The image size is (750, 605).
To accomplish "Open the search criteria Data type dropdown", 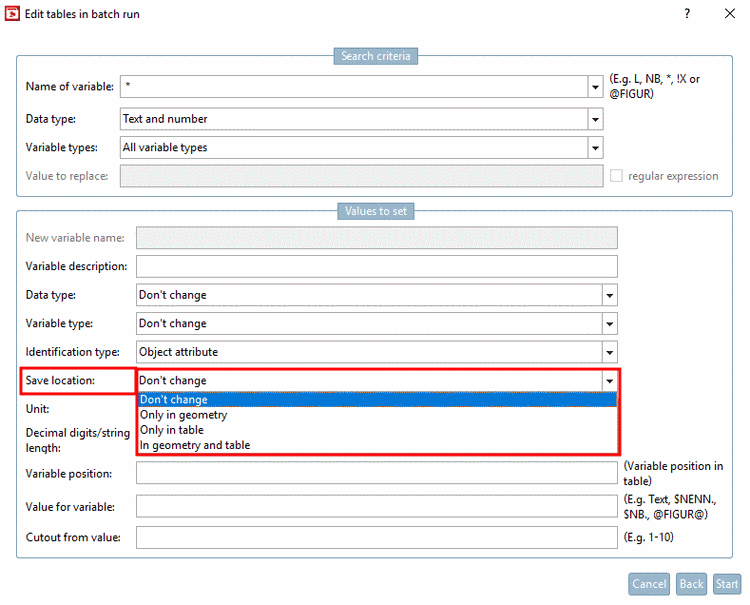I will point(595,119).
